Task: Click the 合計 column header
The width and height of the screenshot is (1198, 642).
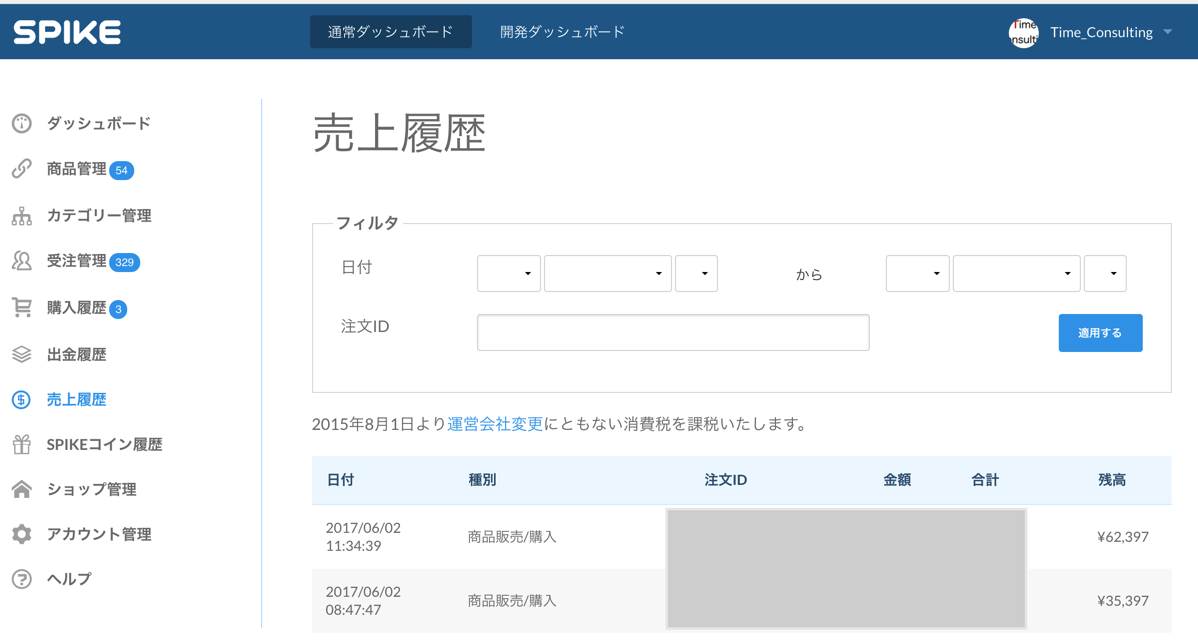Action: click(985, 480)
